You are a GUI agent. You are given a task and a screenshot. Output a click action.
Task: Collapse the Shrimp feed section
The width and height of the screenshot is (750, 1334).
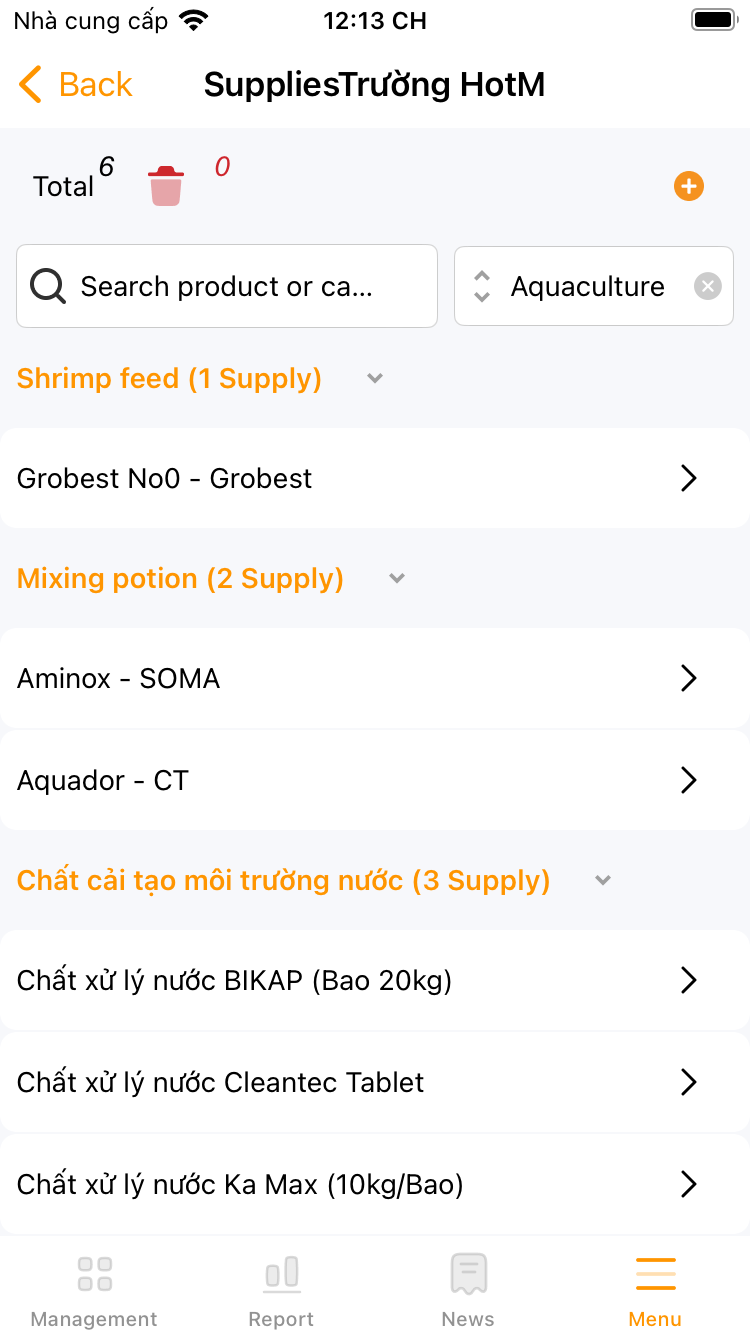(375, 379)
